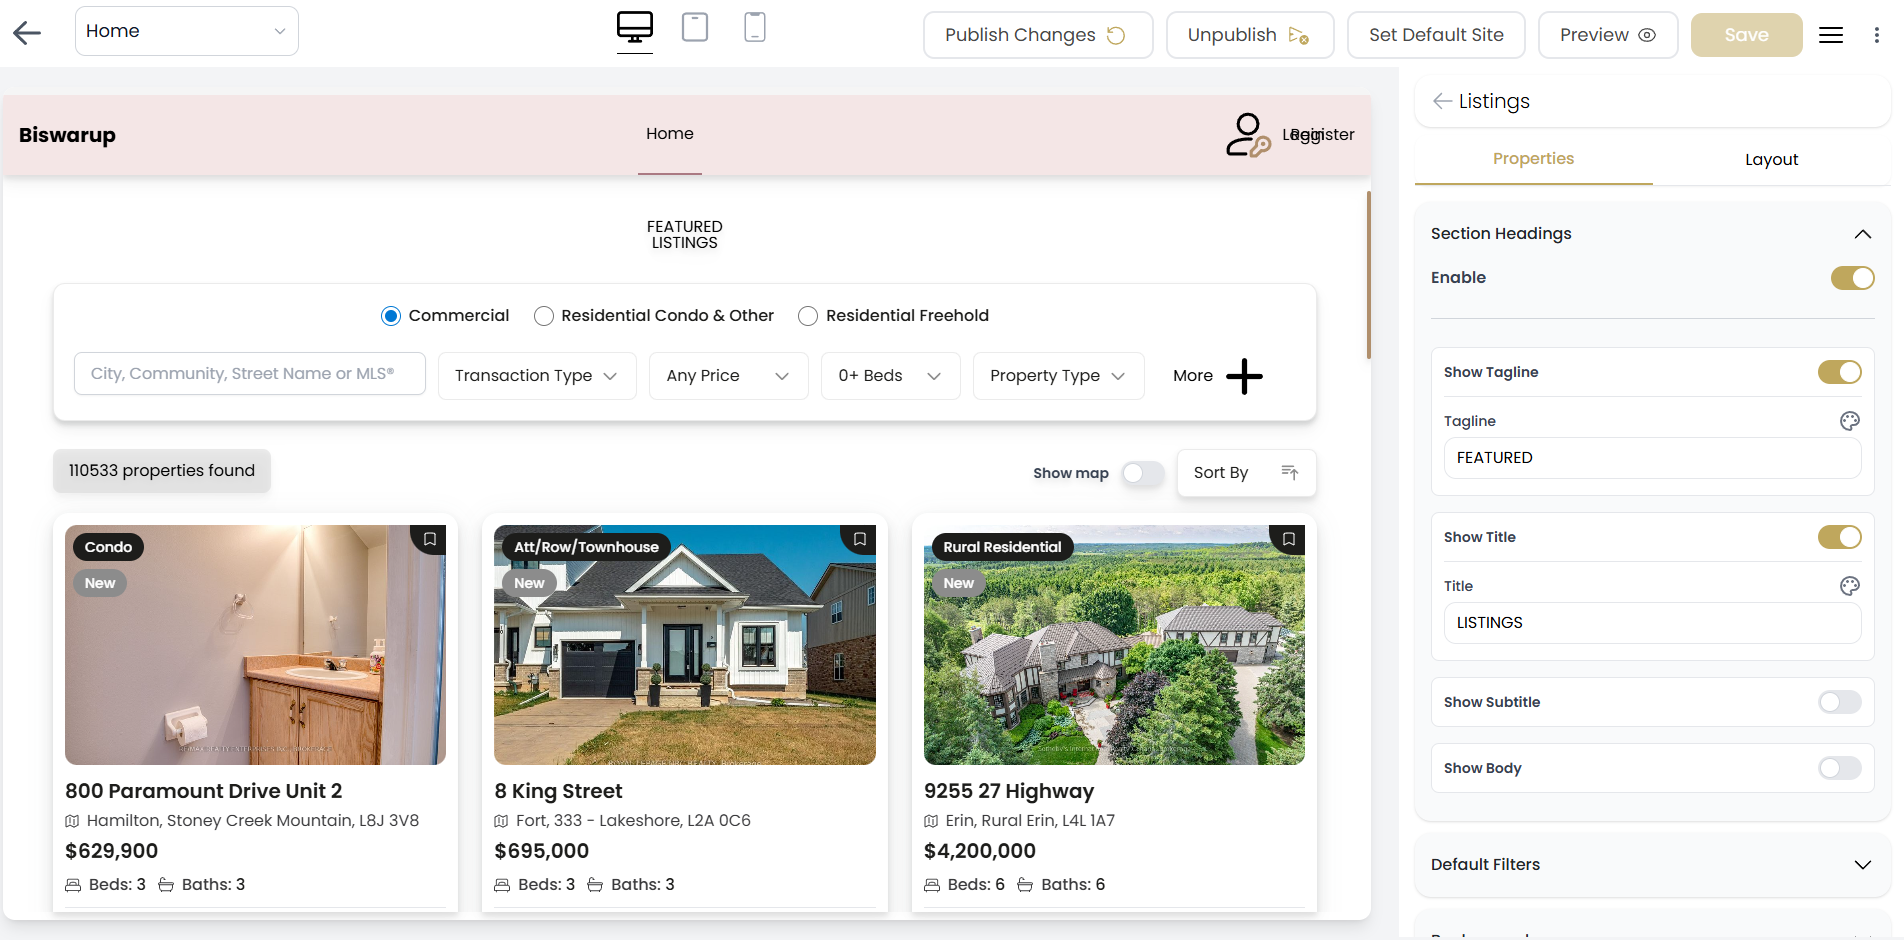The width and height of the screenshot is (1904, 940).
Task: Click the Publish Changes button
Action: pos(1037,34)
